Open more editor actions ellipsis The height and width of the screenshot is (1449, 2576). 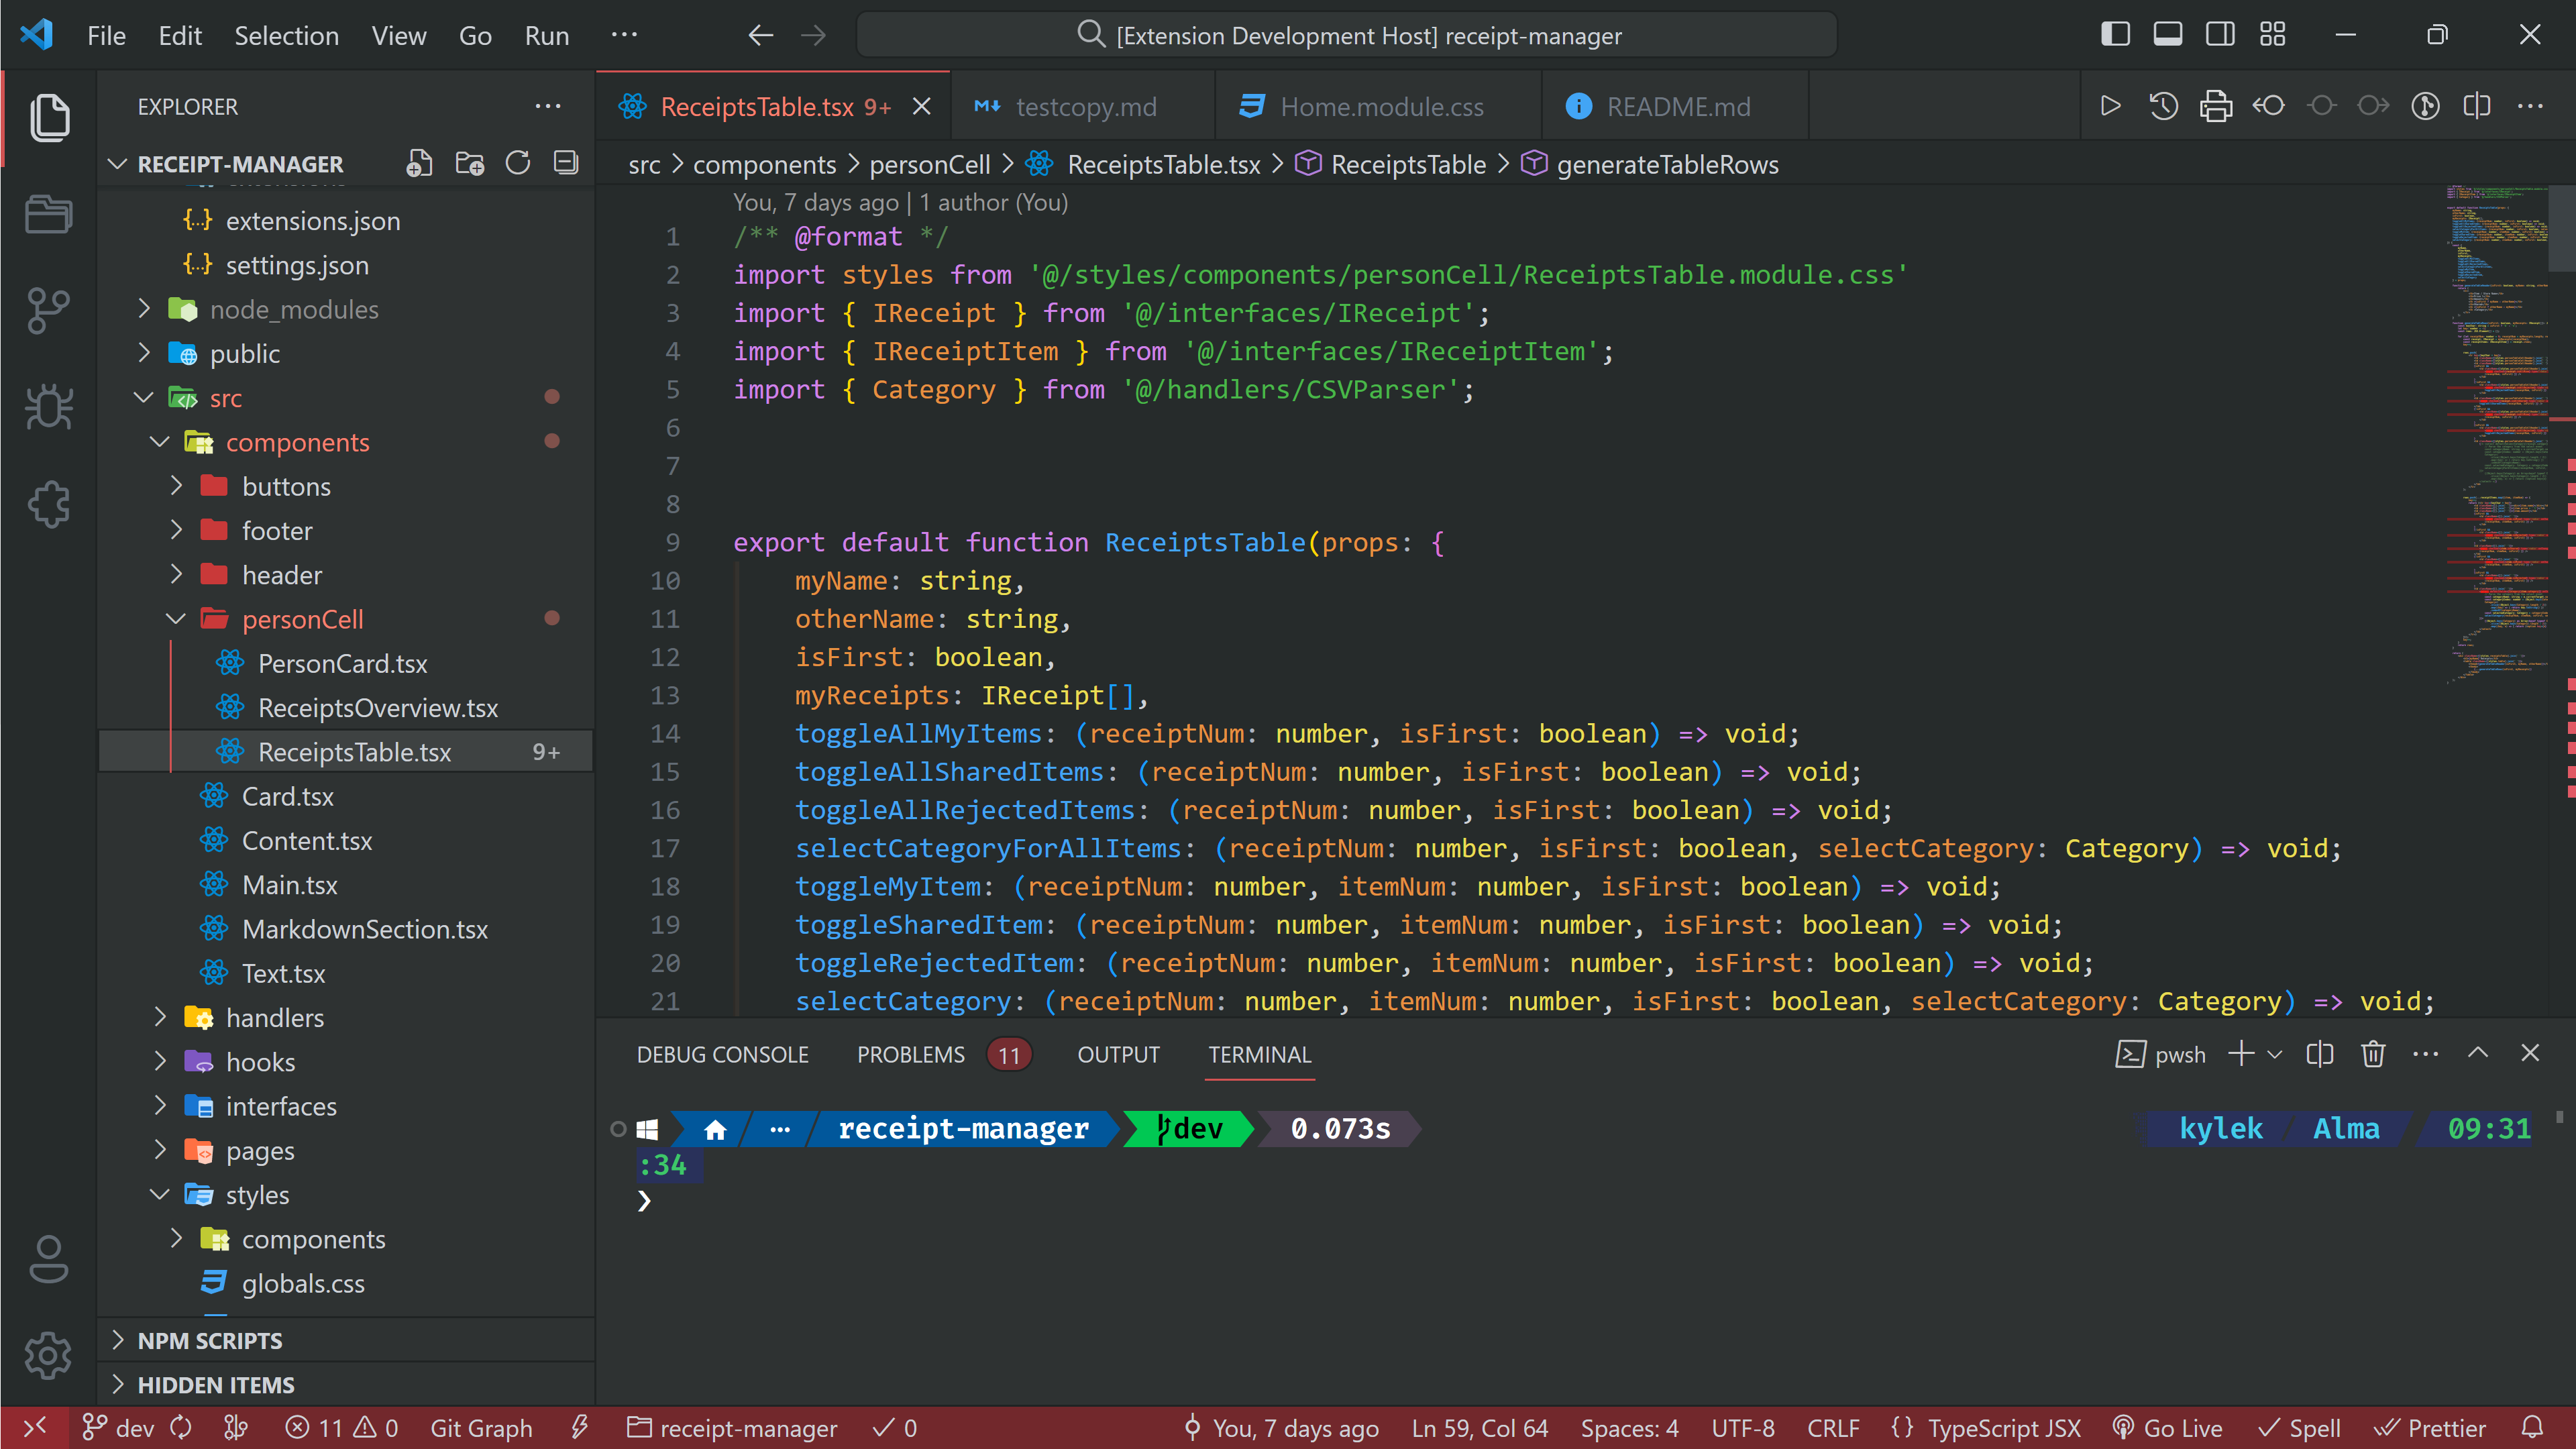click(x=2530, y=106)
